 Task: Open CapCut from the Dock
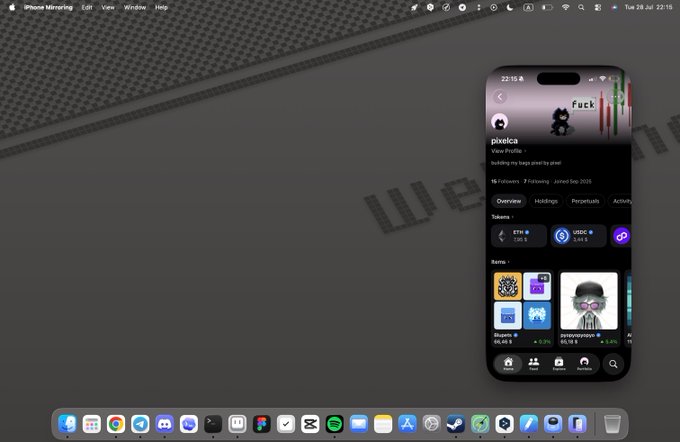click(310, 424)
